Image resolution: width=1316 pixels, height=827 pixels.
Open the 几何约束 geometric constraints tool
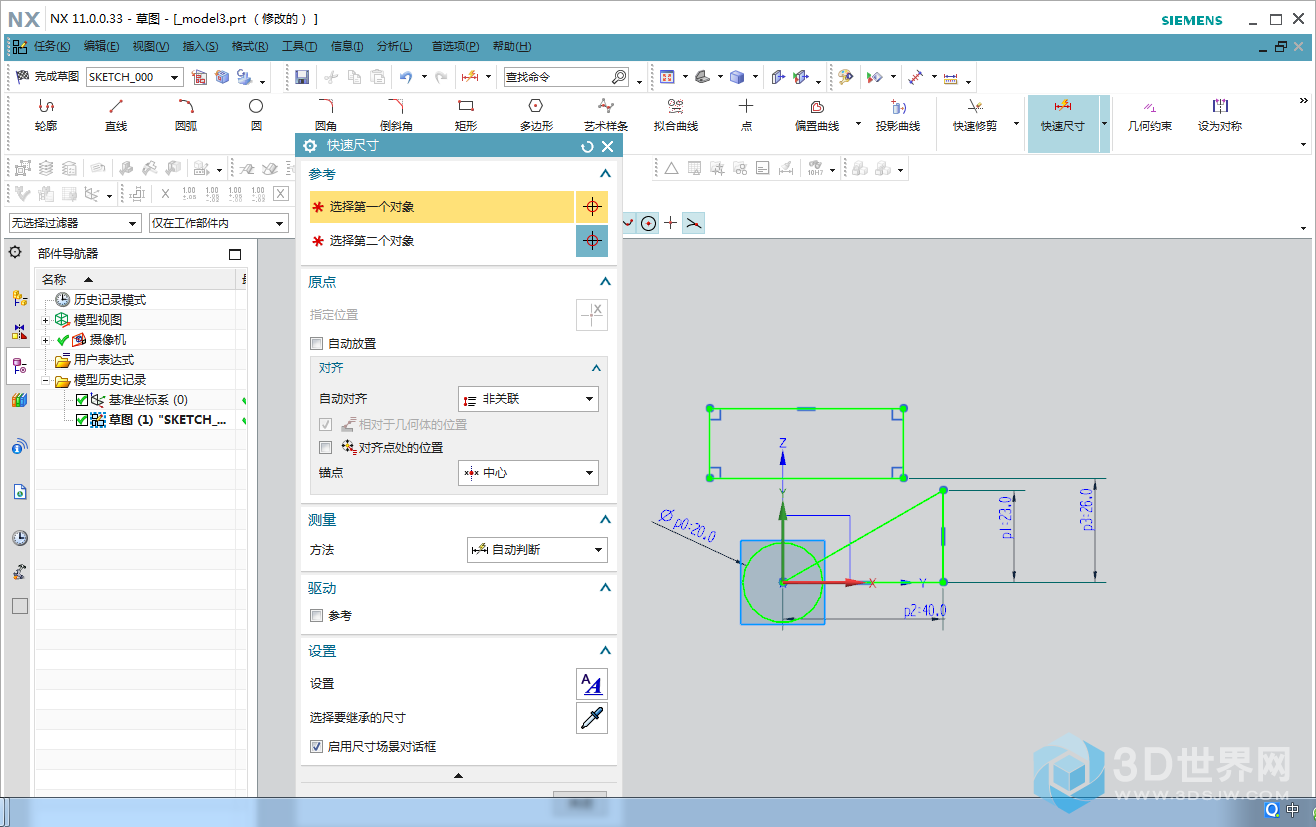[x=1149, y=115]
